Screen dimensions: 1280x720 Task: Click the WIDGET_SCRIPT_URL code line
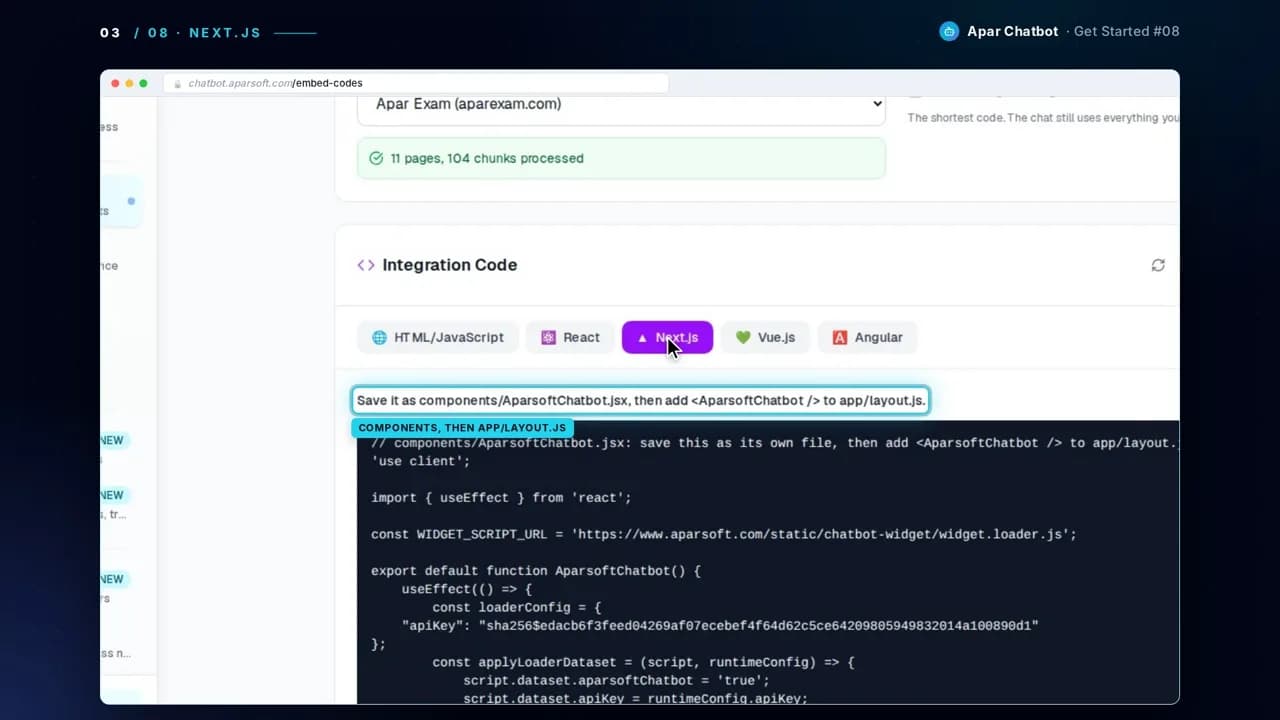click(724, 534)
